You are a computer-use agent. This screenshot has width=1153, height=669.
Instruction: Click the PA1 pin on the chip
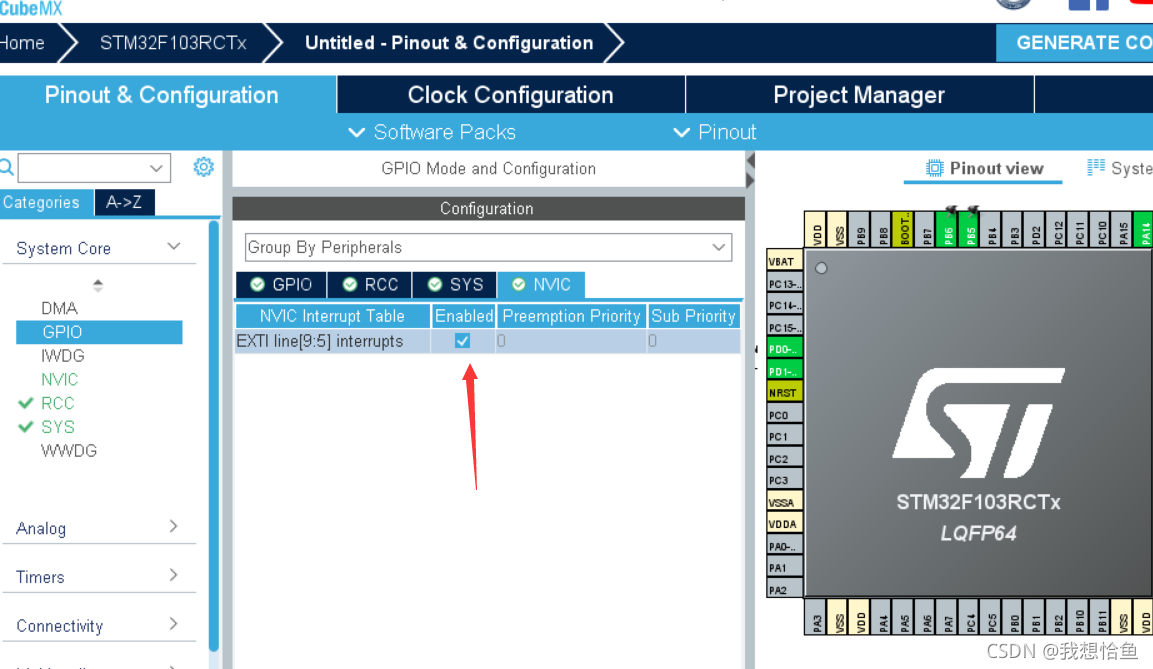pos(785,568)
